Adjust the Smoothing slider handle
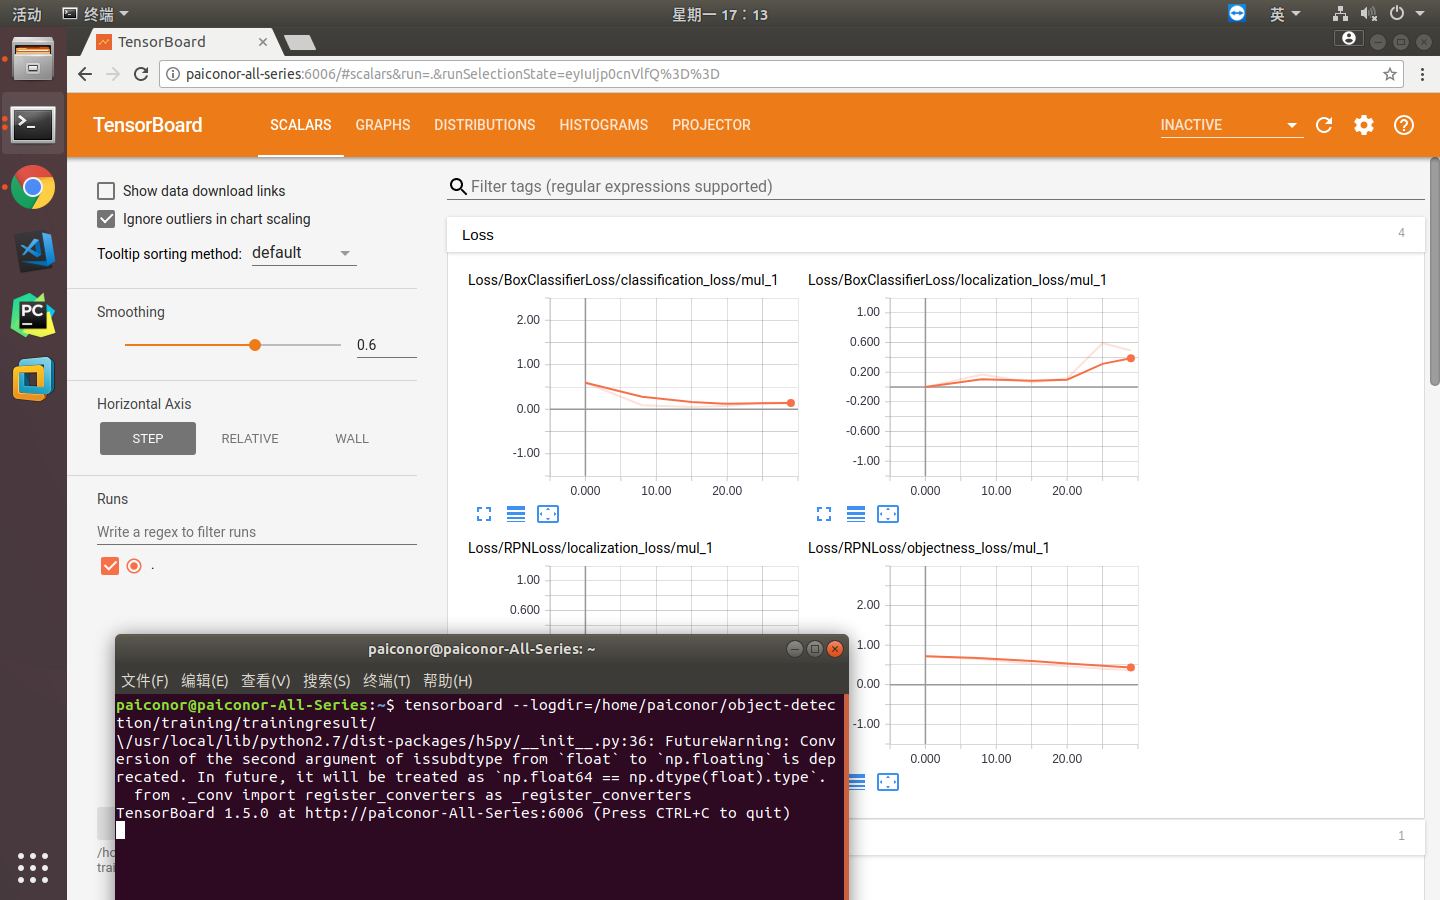The width and height of the screenshot is (1440, 900). pyautogui.click(x=255, y=345)
